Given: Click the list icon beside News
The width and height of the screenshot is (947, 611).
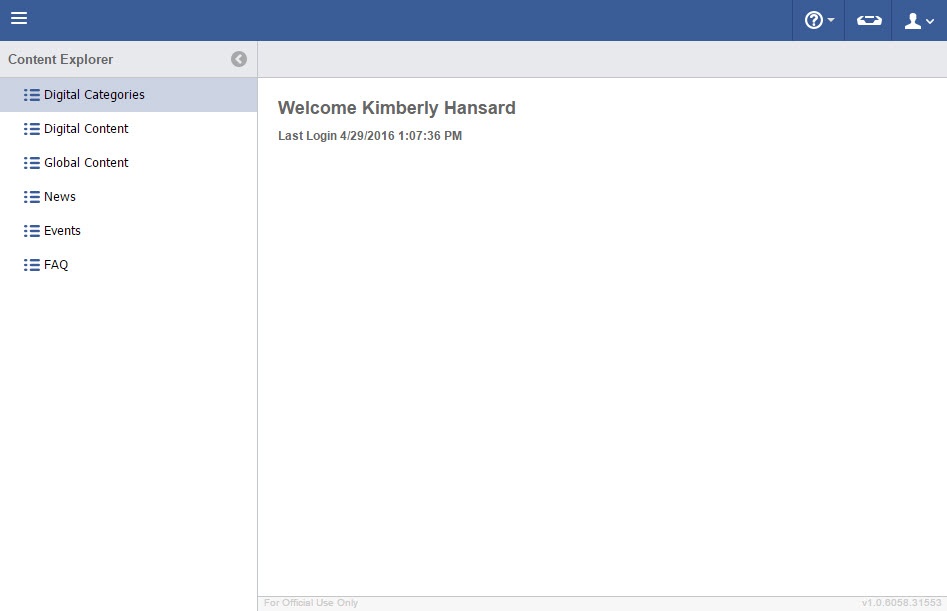Looking at the screenshot, I should pyautogui.click(x=32, y=197).
